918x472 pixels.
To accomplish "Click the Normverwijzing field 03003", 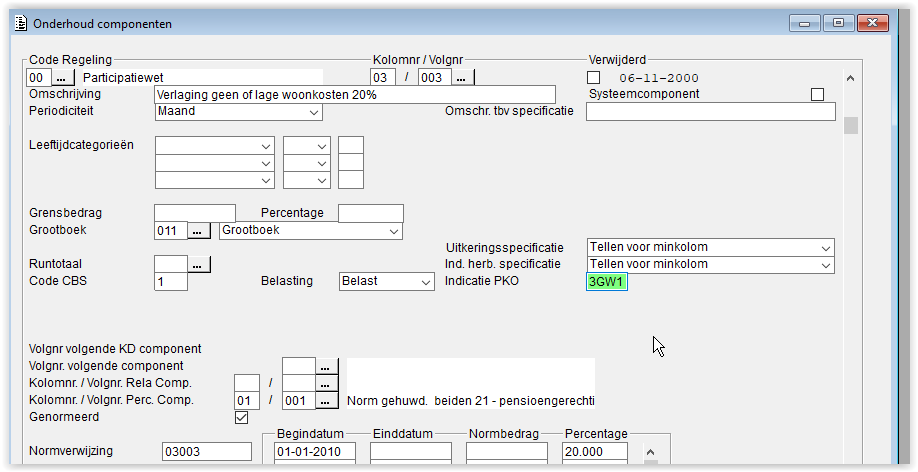I will pos(207,452).
